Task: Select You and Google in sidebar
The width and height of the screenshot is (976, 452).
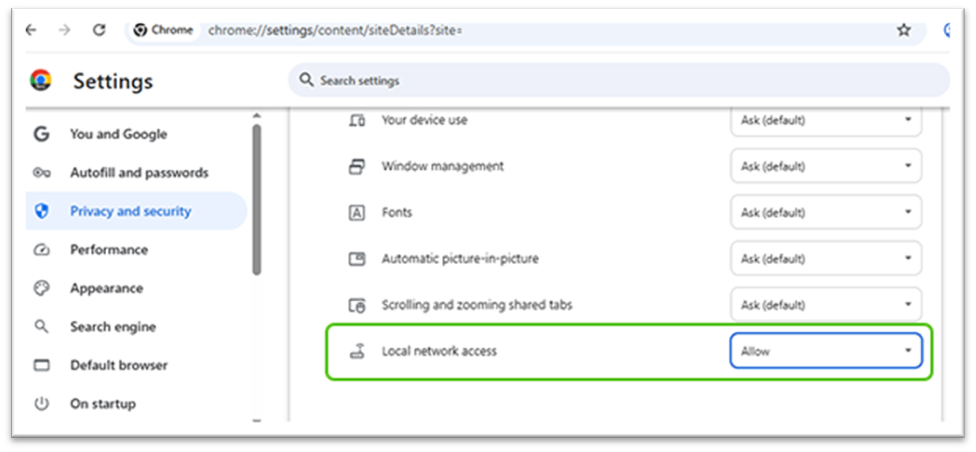Action: pyautogui.click(x=118, y=134)
